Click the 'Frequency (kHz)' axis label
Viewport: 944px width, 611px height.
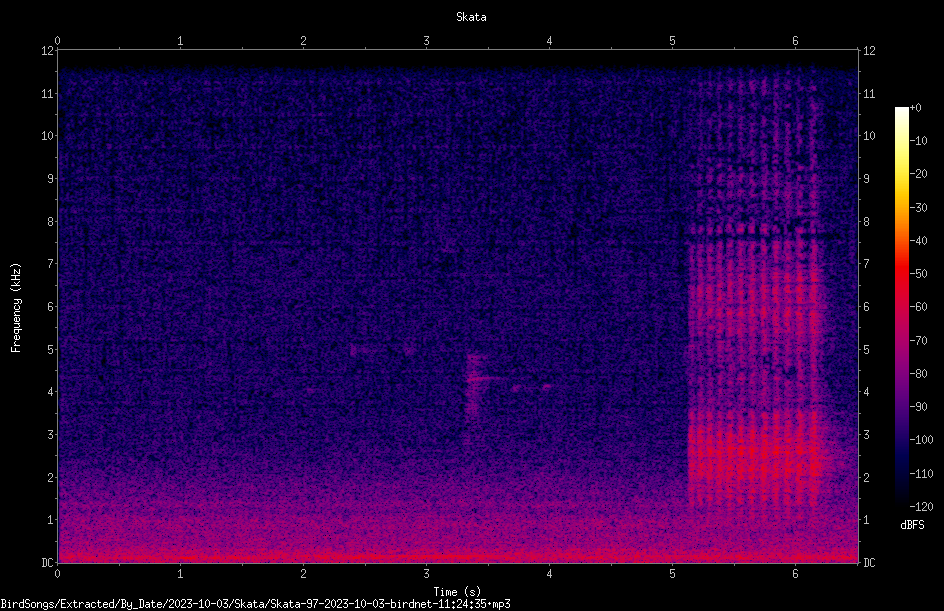pos(16,308)
